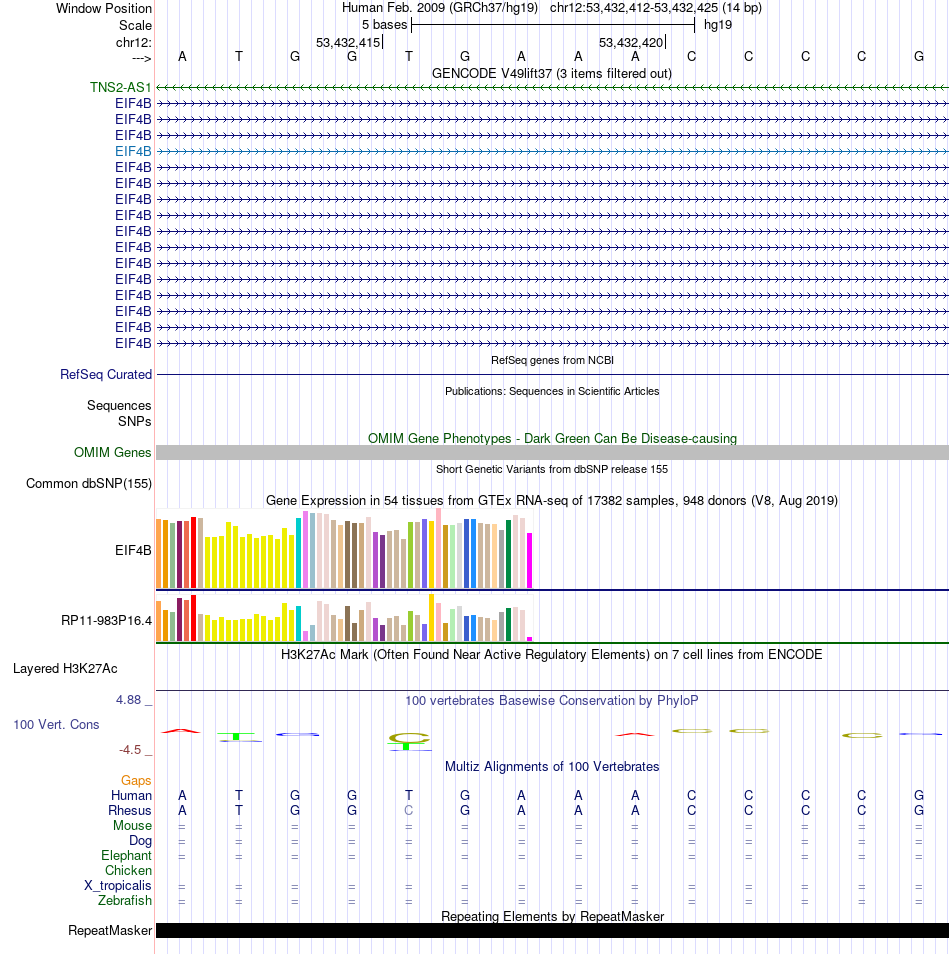Open 100 vertebrates Basewise Conservation by PhyloP title

[x=552, y=701]
